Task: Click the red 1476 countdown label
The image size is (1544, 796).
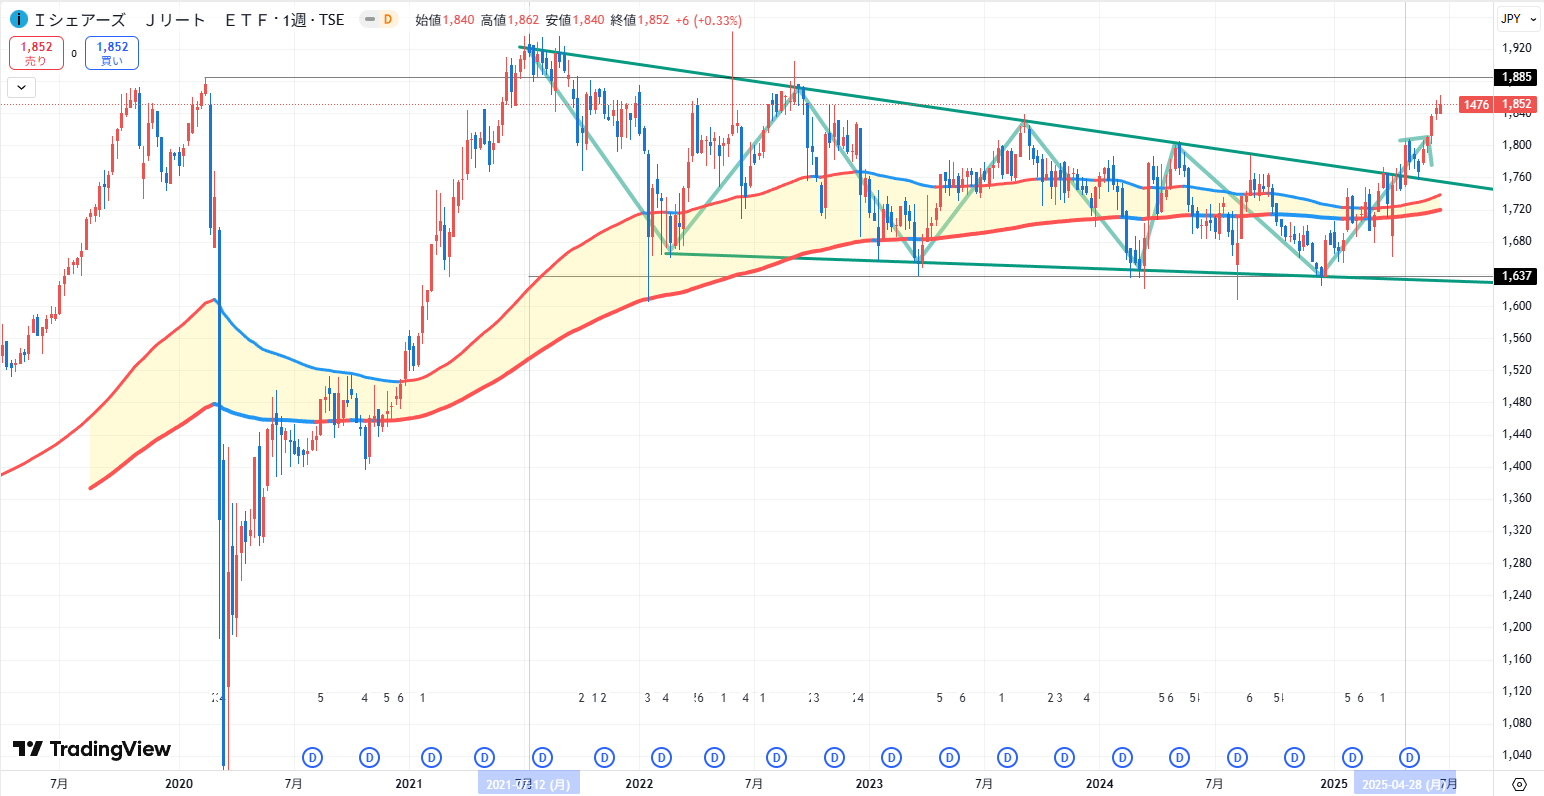Action: coord(1475,104)
